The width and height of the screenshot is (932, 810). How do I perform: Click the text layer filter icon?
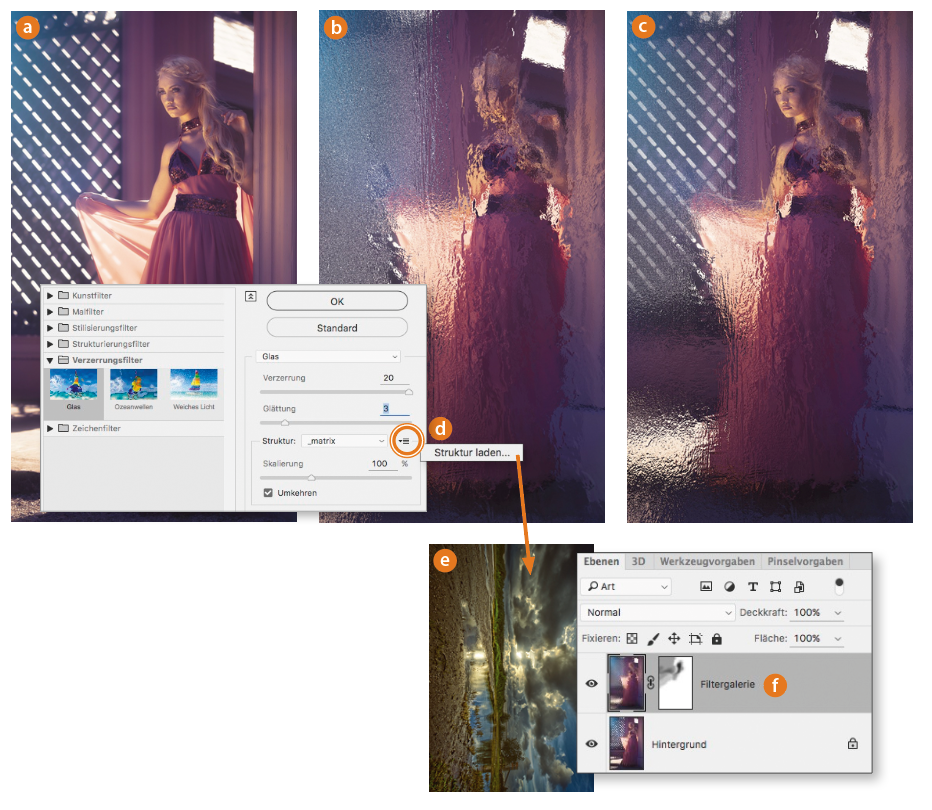pyautogui.click(x=752, y=587)
